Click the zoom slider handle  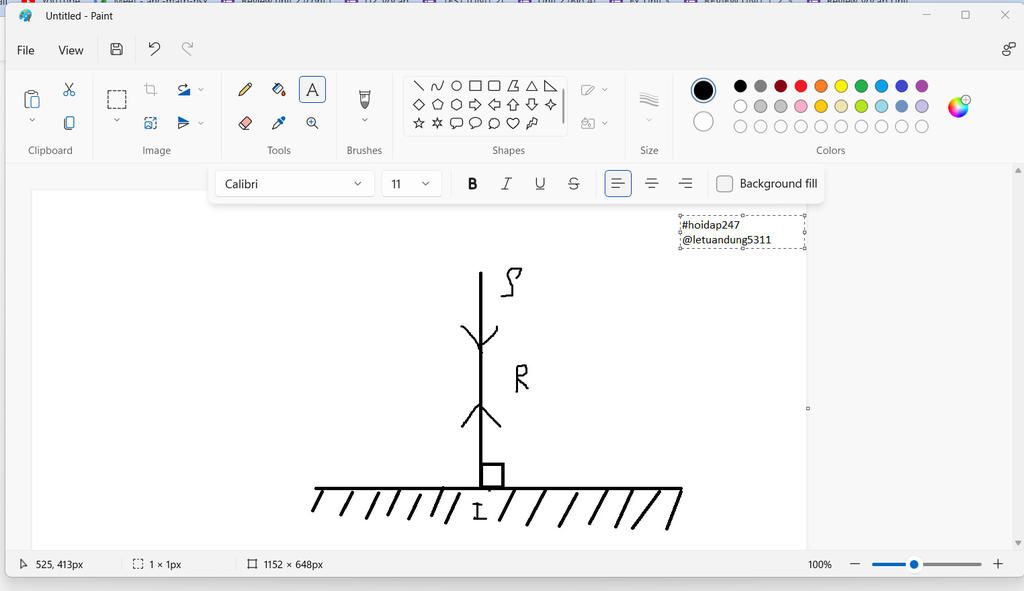click(914, 564)
